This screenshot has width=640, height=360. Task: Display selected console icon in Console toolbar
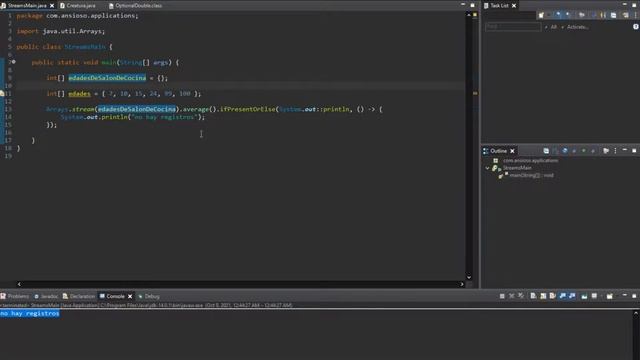pos(594,296)
